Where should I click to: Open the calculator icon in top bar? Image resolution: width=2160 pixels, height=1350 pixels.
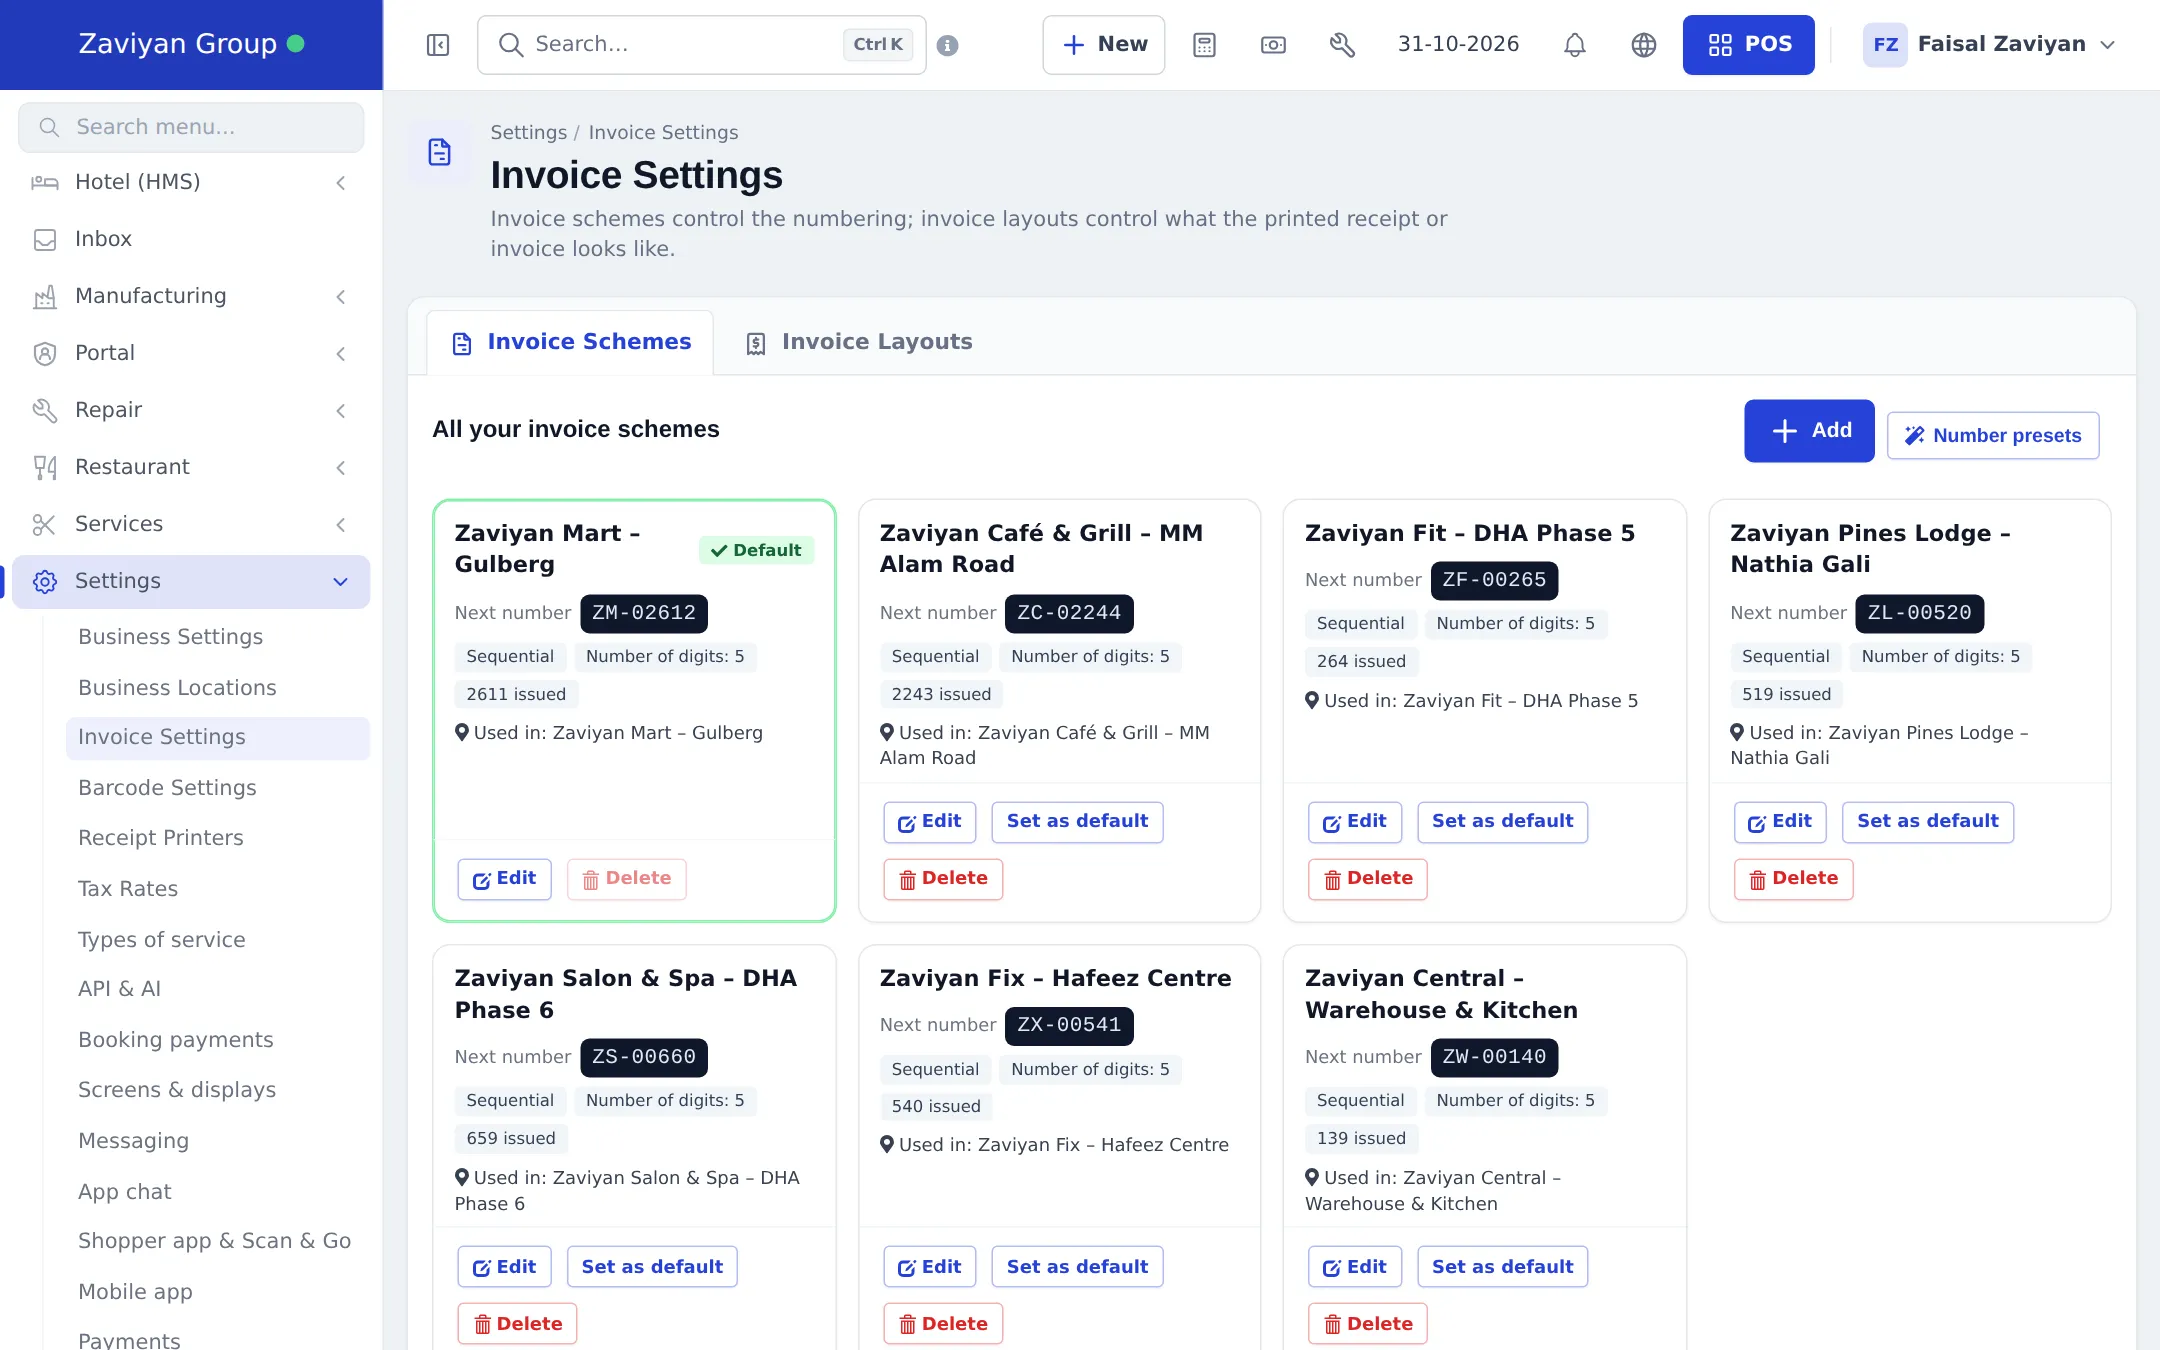coord(1204,45)
